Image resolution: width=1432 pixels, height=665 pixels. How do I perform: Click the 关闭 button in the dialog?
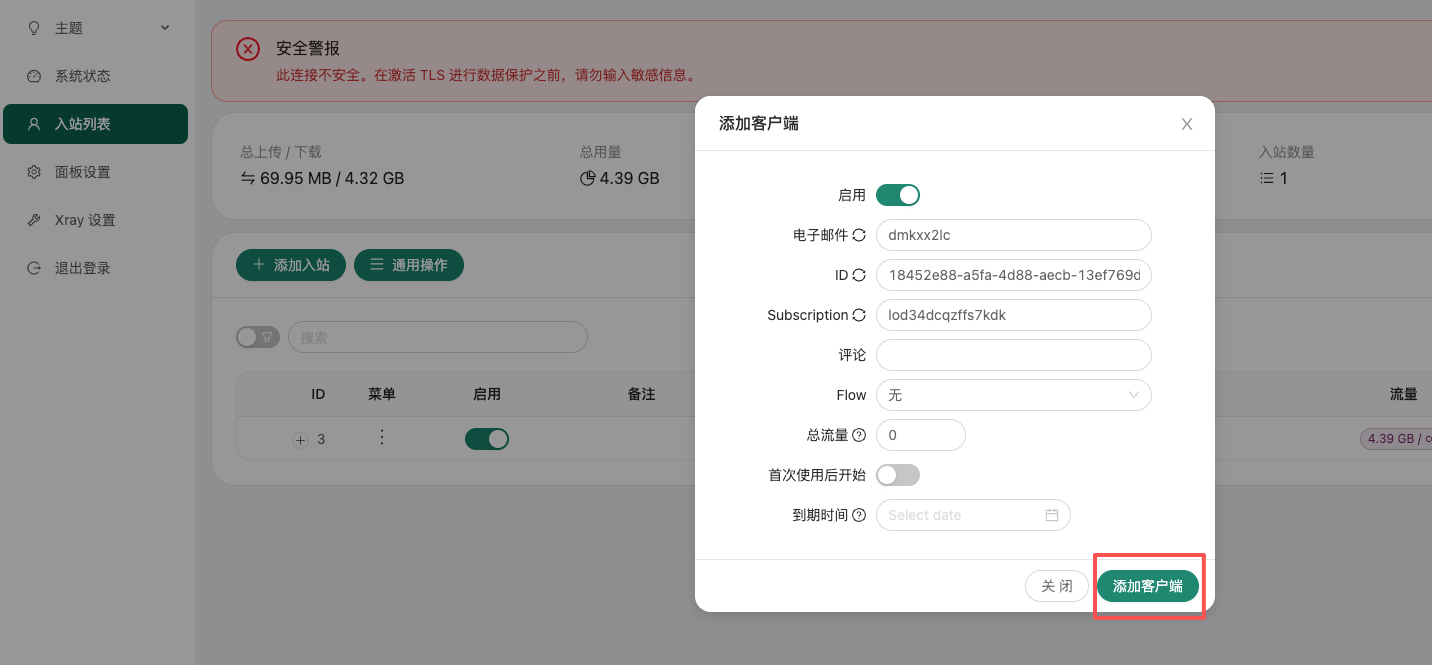[x=1056, y=586]
